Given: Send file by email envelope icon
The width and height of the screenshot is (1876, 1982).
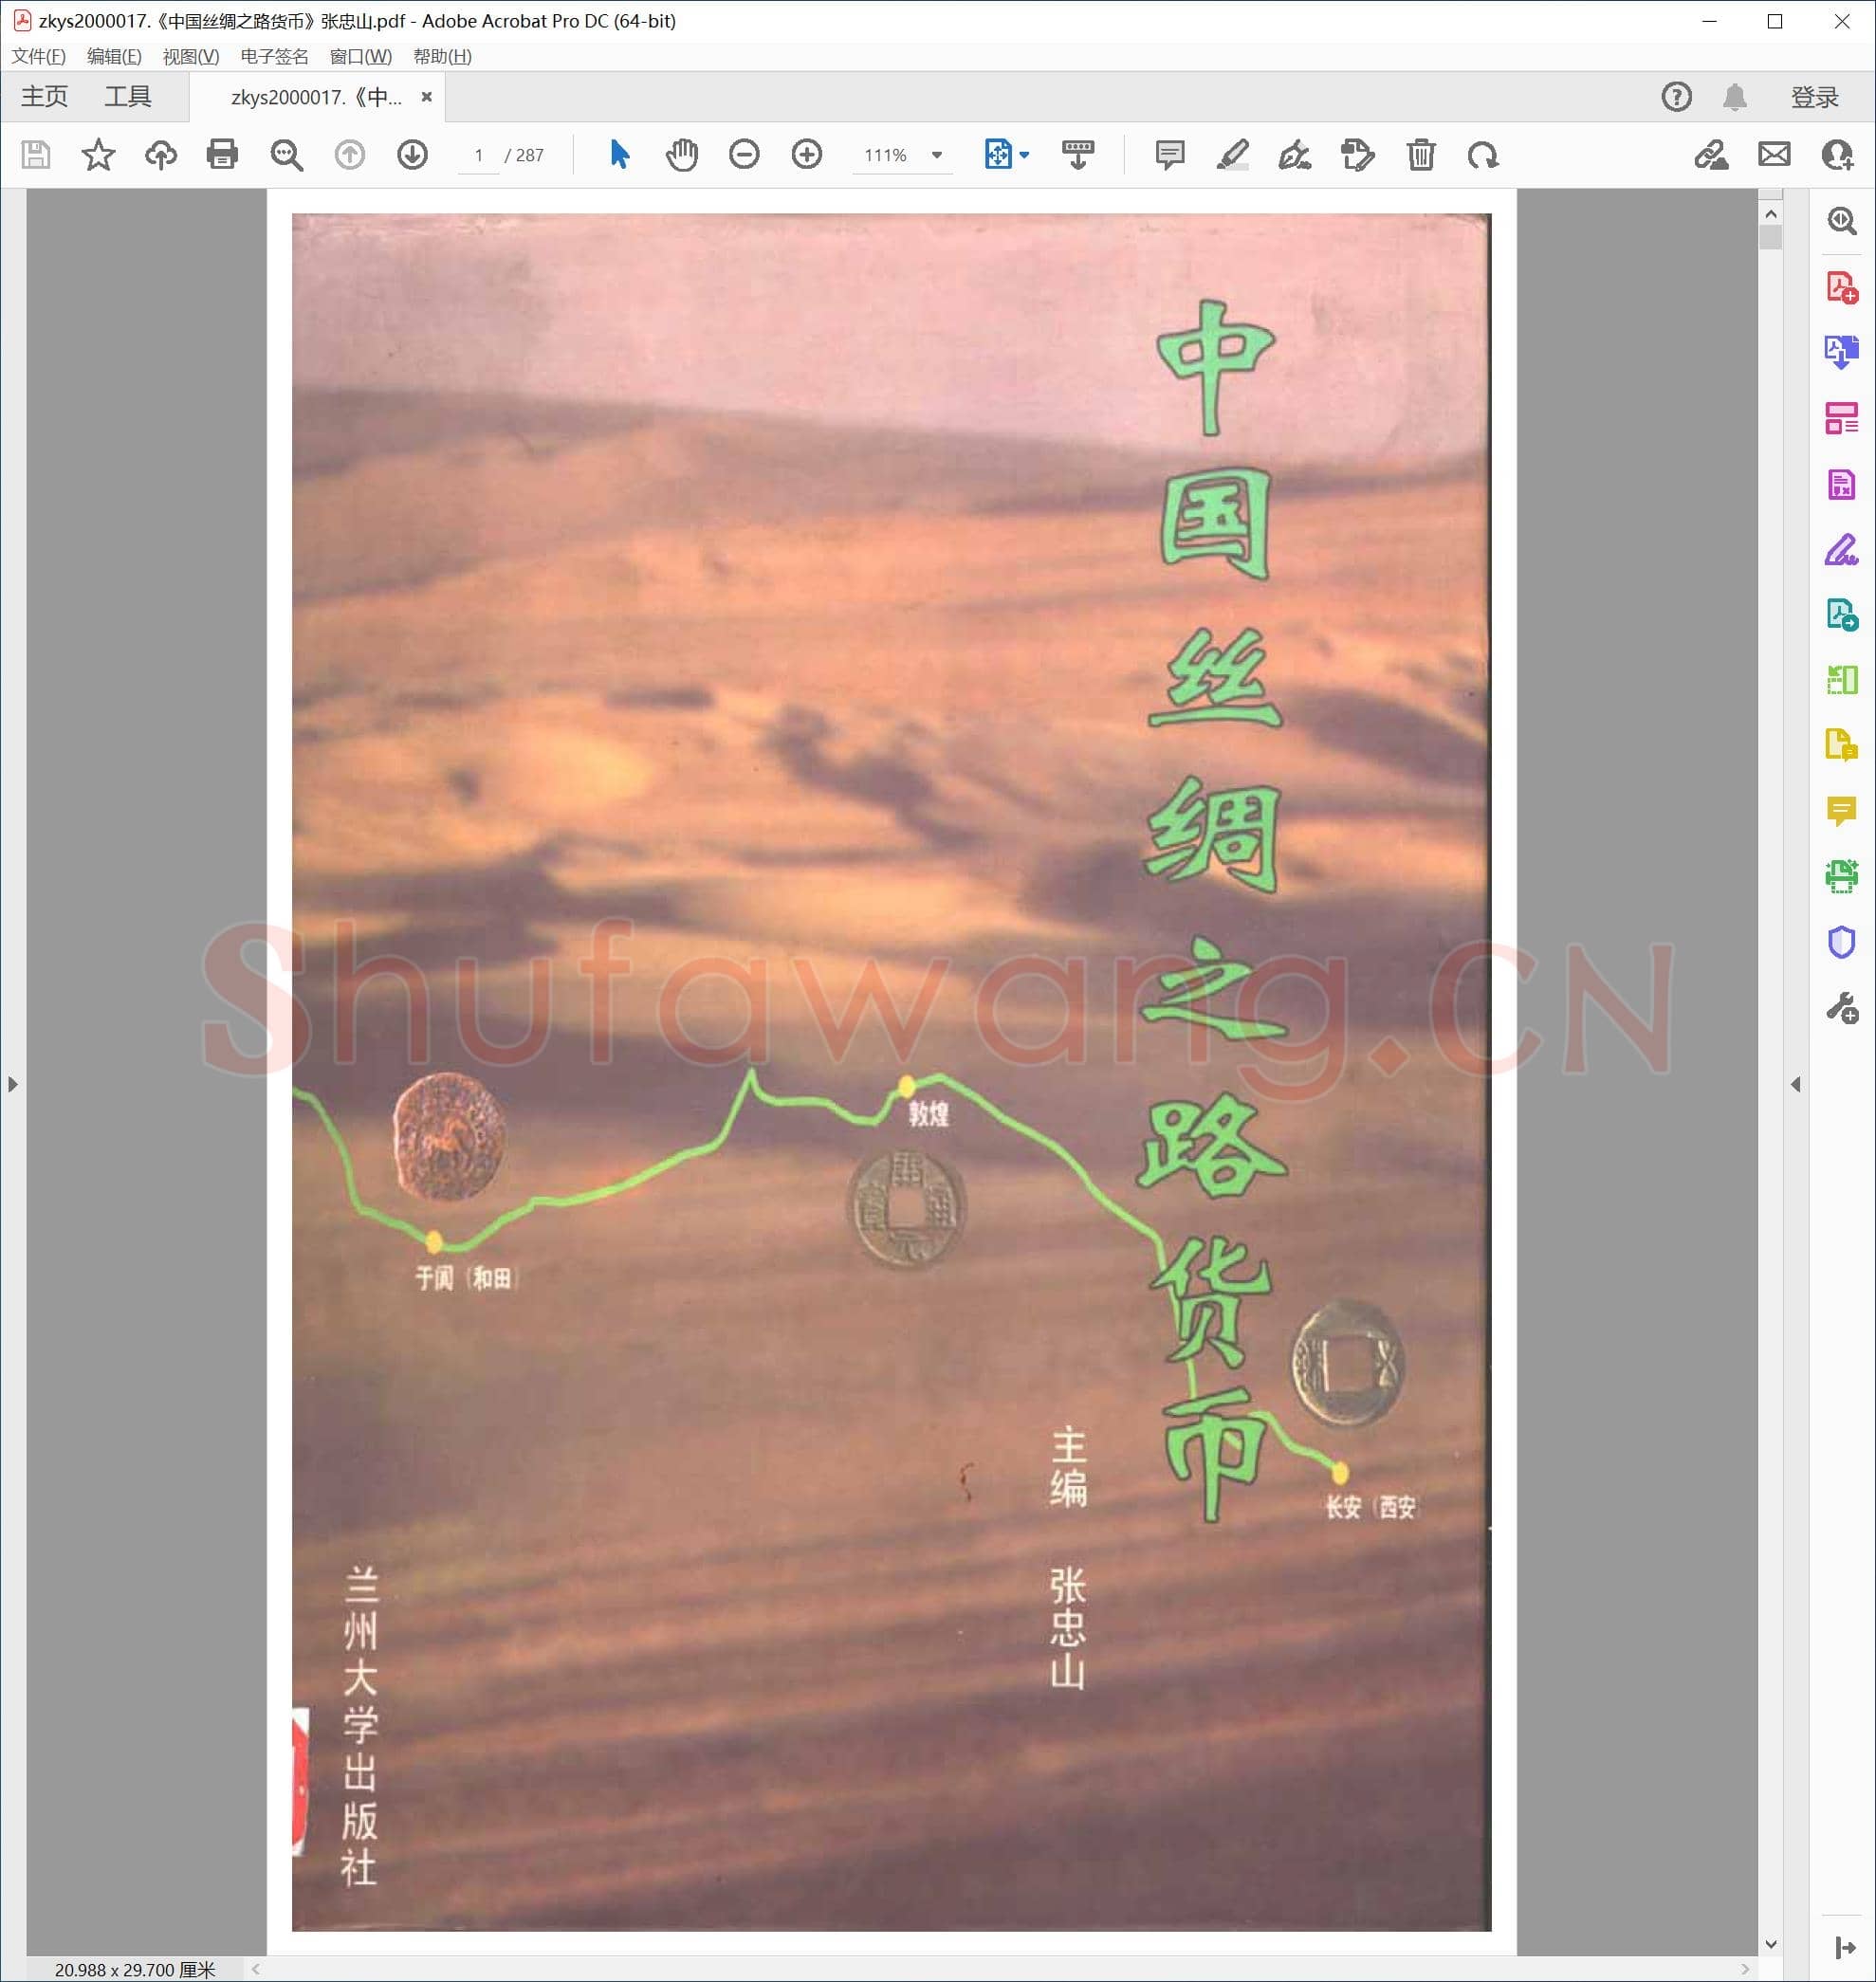Looking at the screenshot, I should [x=1774, y=155].
